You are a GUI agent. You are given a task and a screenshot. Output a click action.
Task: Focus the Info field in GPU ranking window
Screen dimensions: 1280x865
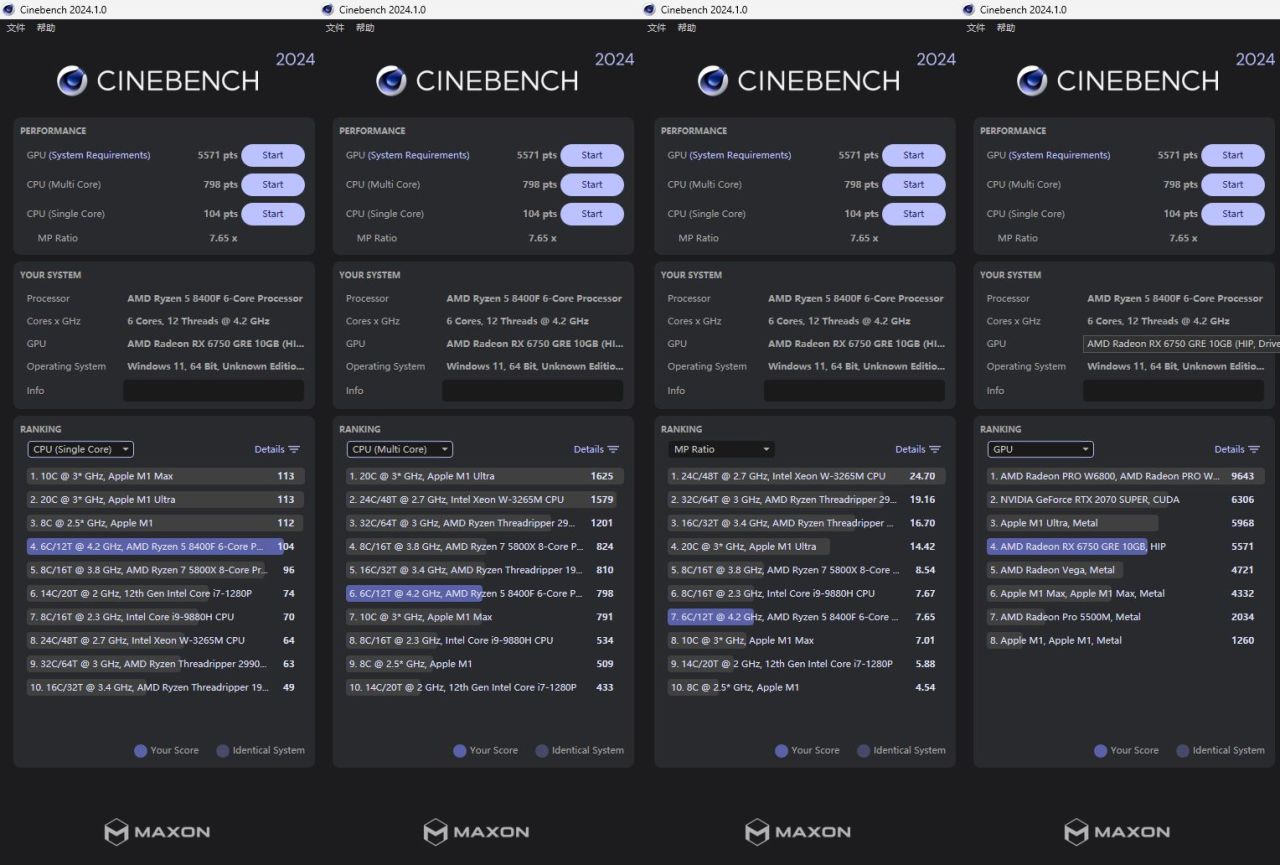tap(1173, 391)
